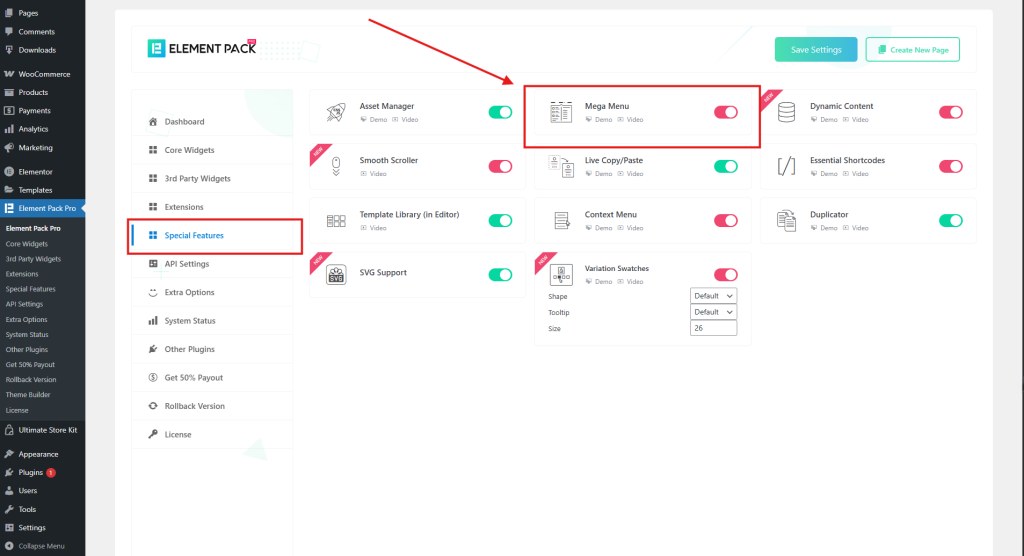Click the Essential Shortcodes bracket icon

pyautogui.click(x=787, y=166)
